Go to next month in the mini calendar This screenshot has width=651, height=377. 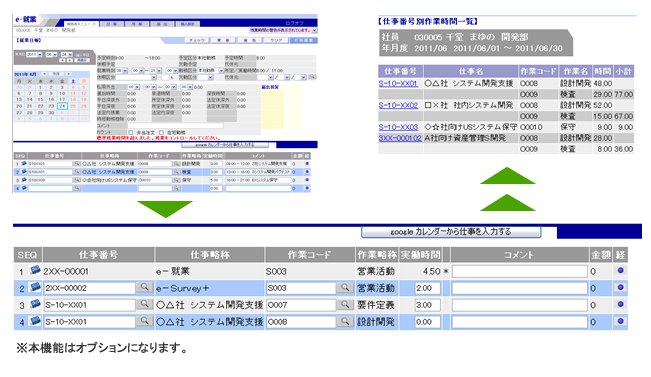click(69, 74)
